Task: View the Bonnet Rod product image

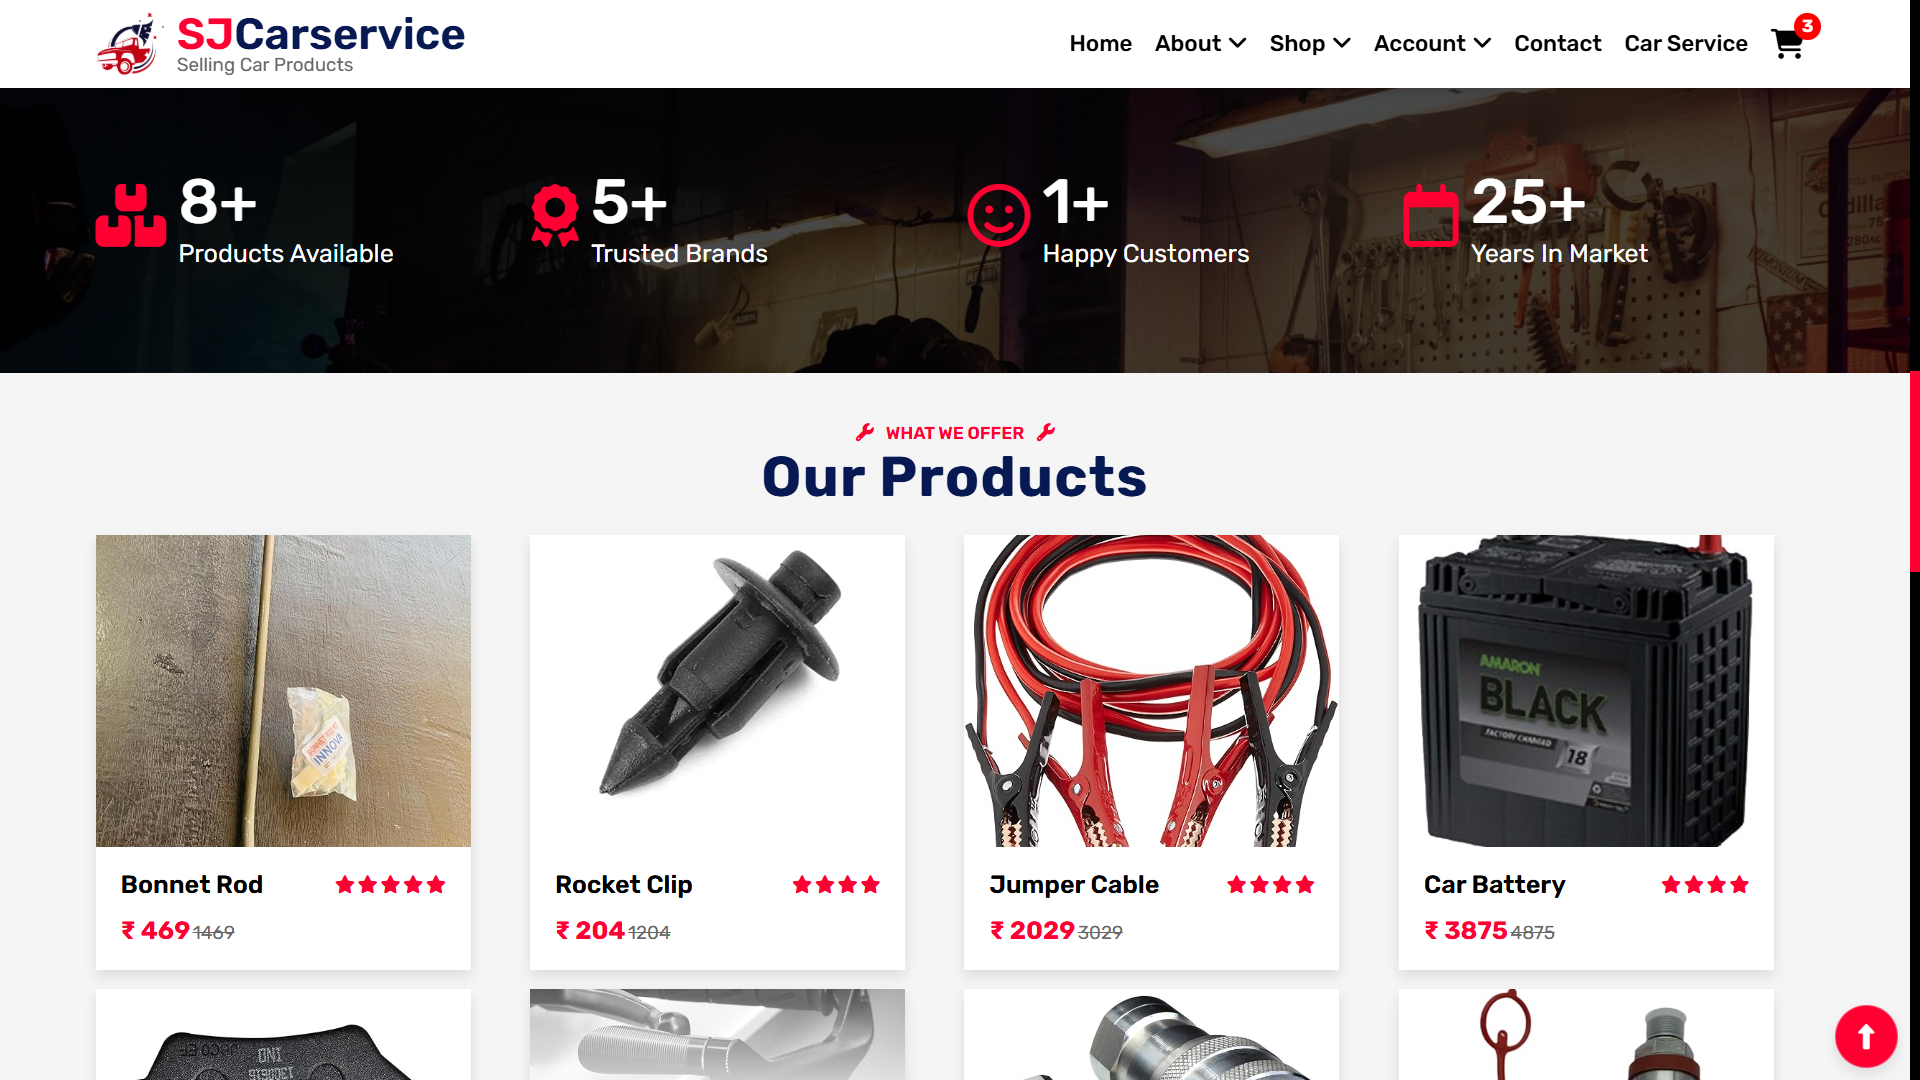Action: coord(283,691)
